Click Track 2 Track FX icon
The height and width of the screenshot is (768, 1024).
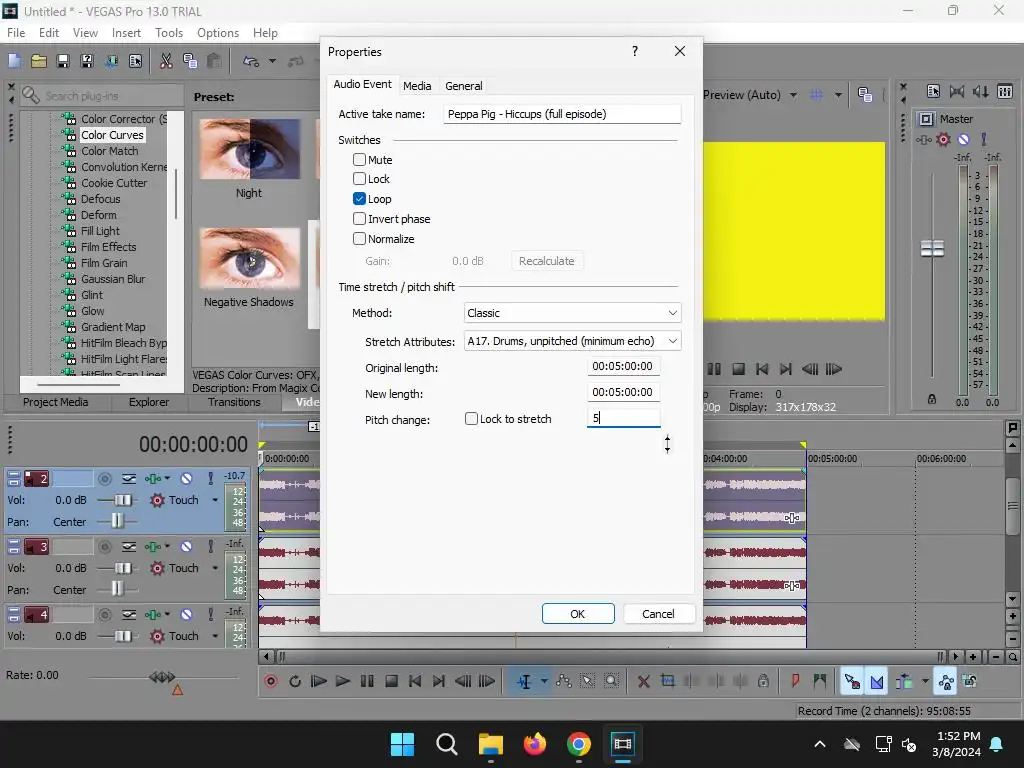153,479
